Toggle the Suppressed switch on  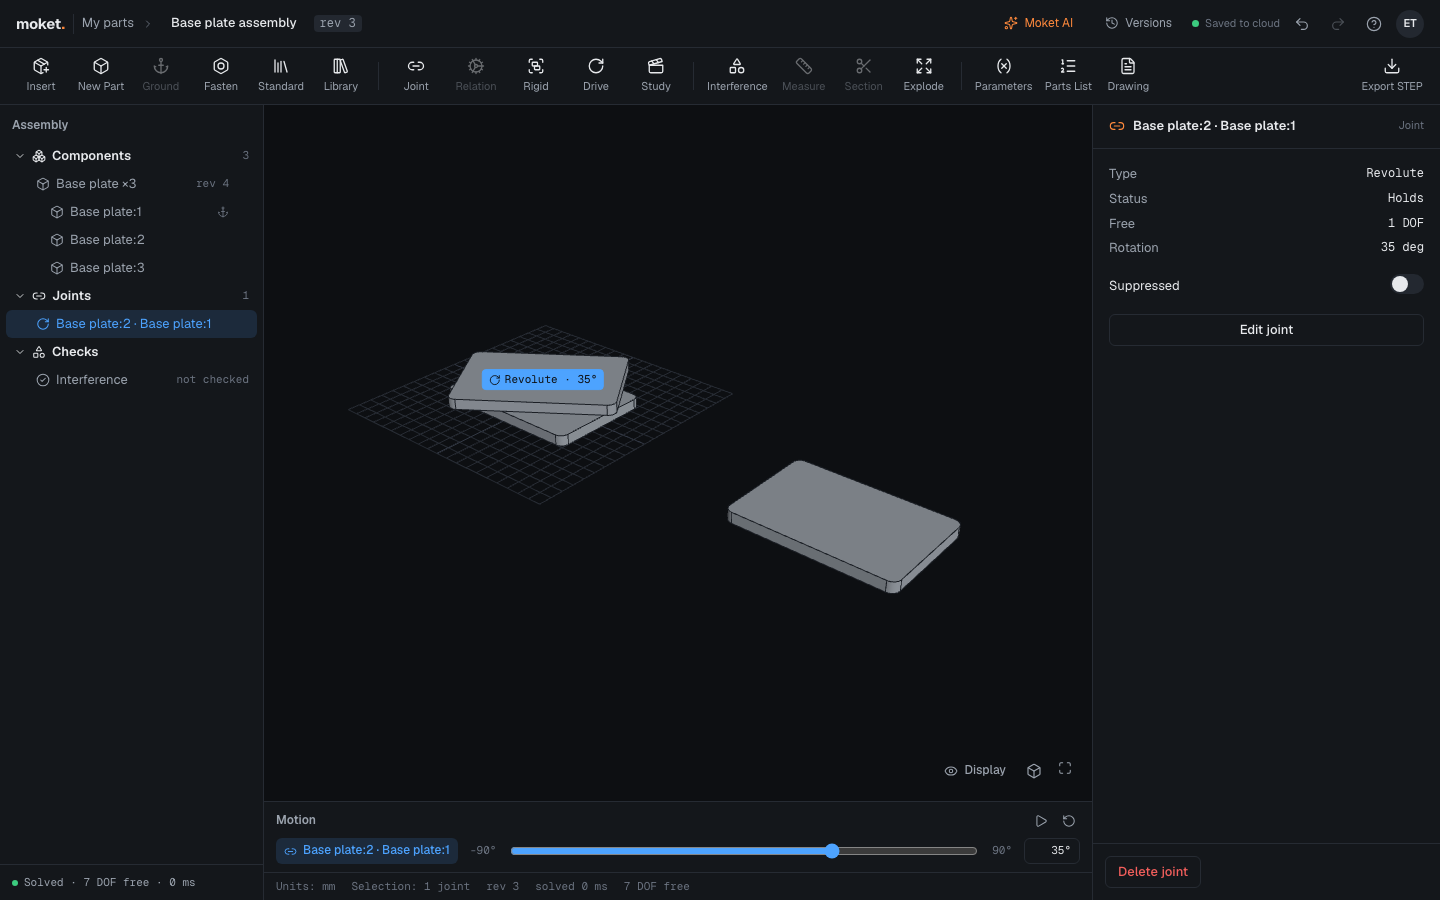[1406, 285]
